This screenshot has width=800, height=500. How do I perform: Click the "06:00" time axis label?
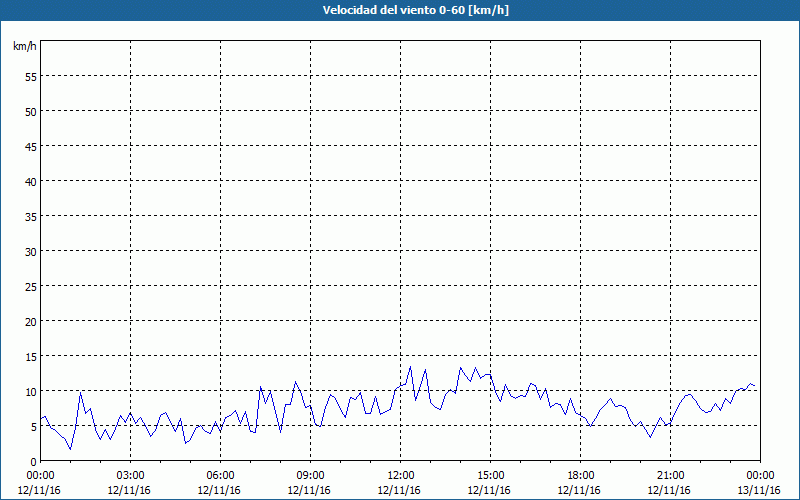220,476
